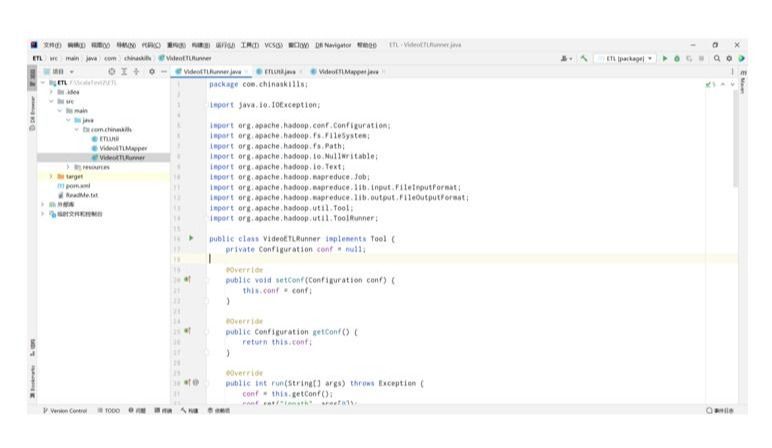Image resolution: width=772 pixels, height=448 pixels.
Task: Click run gutter arrow beside VideoETLRunner class
Action: (x=191, y=239)
